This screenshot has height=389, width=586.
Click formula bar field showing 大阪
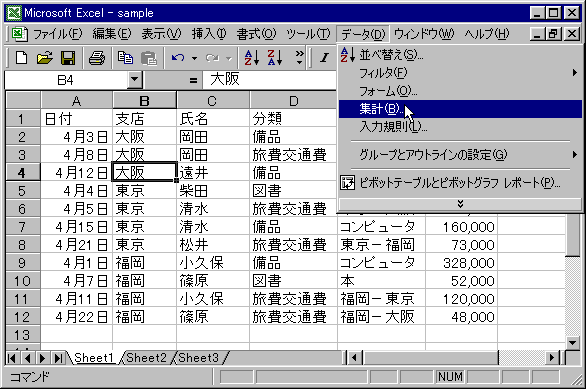pos(269,80)
